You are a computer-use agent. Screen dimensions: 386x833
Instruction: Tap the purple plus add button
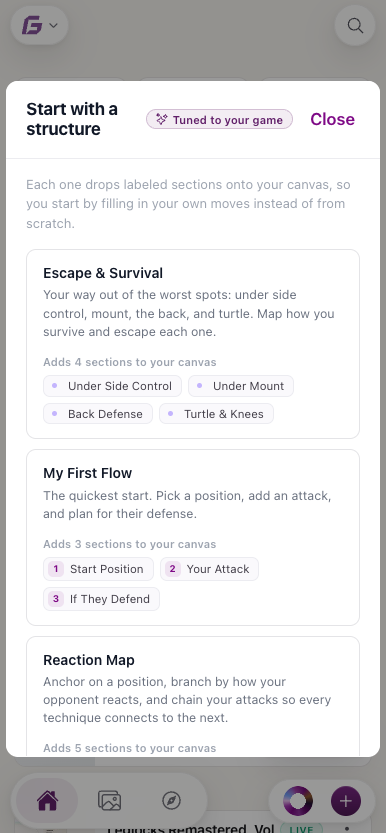coord(346,801)
